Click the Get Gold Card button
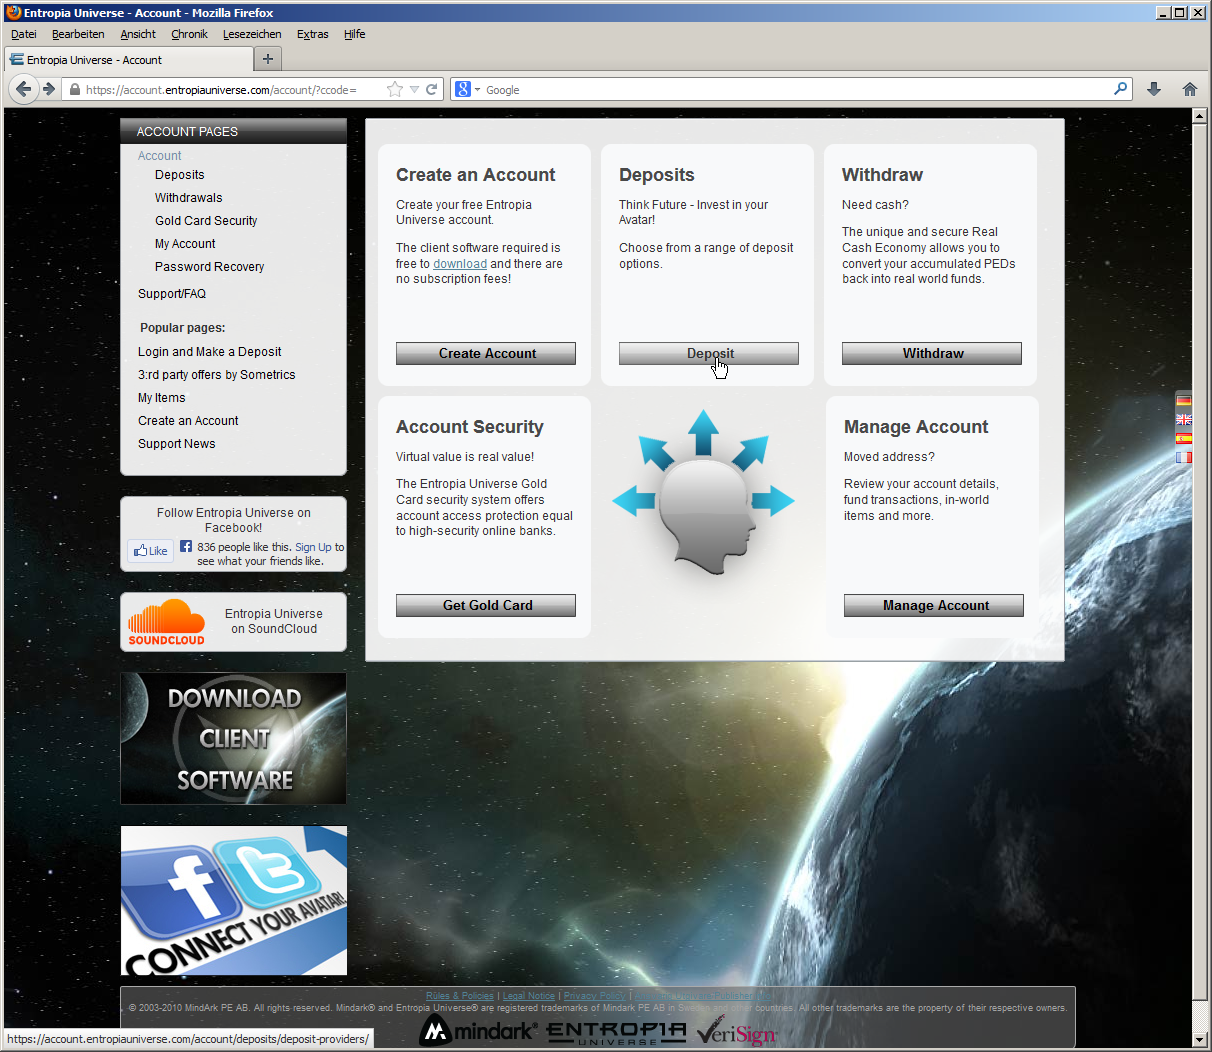This screenshot has height=1052, width=1212. pos(486,605)
